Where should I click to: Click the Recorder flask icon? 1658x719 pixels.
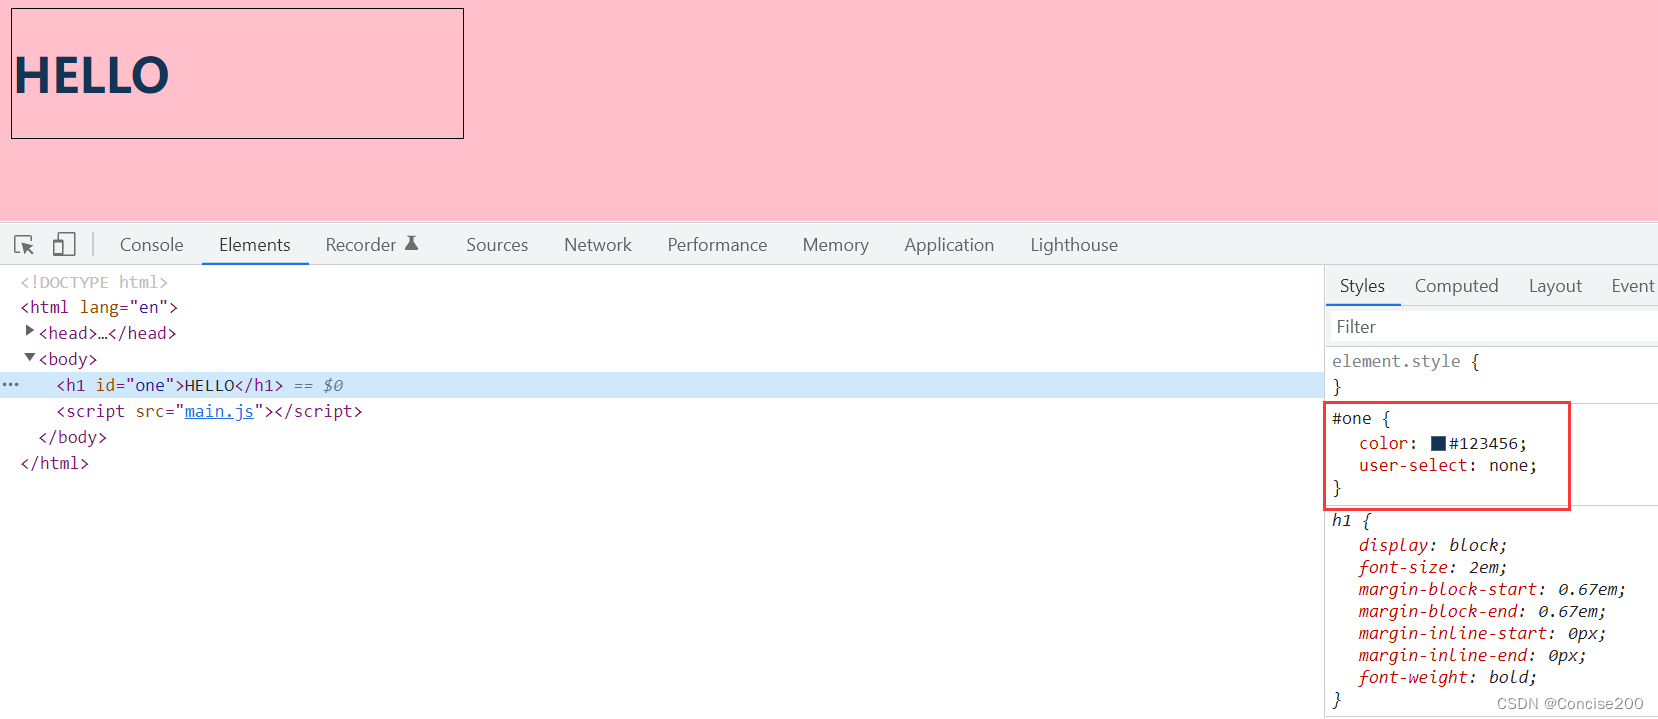[x=411, y=243]
